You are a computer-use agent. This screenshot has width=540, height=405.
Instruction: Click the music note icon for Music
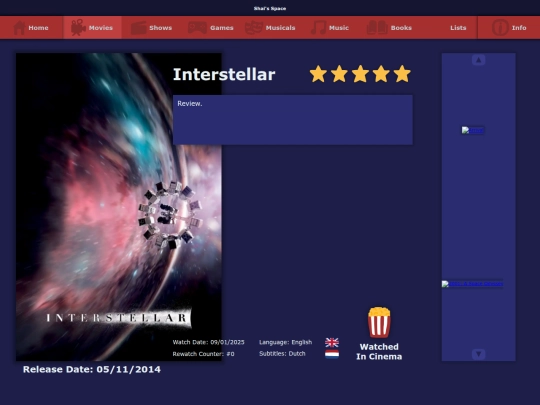318,28
